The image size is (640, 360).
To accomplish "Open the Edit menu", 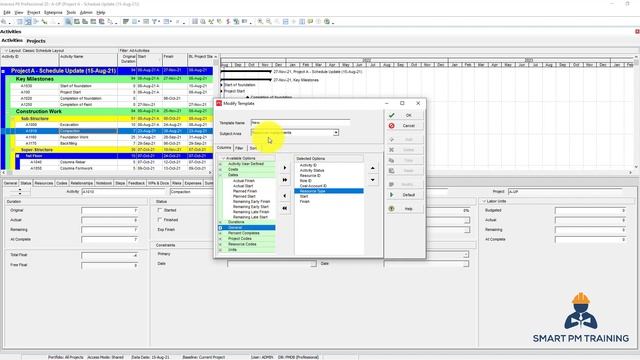I will (7, 13).
